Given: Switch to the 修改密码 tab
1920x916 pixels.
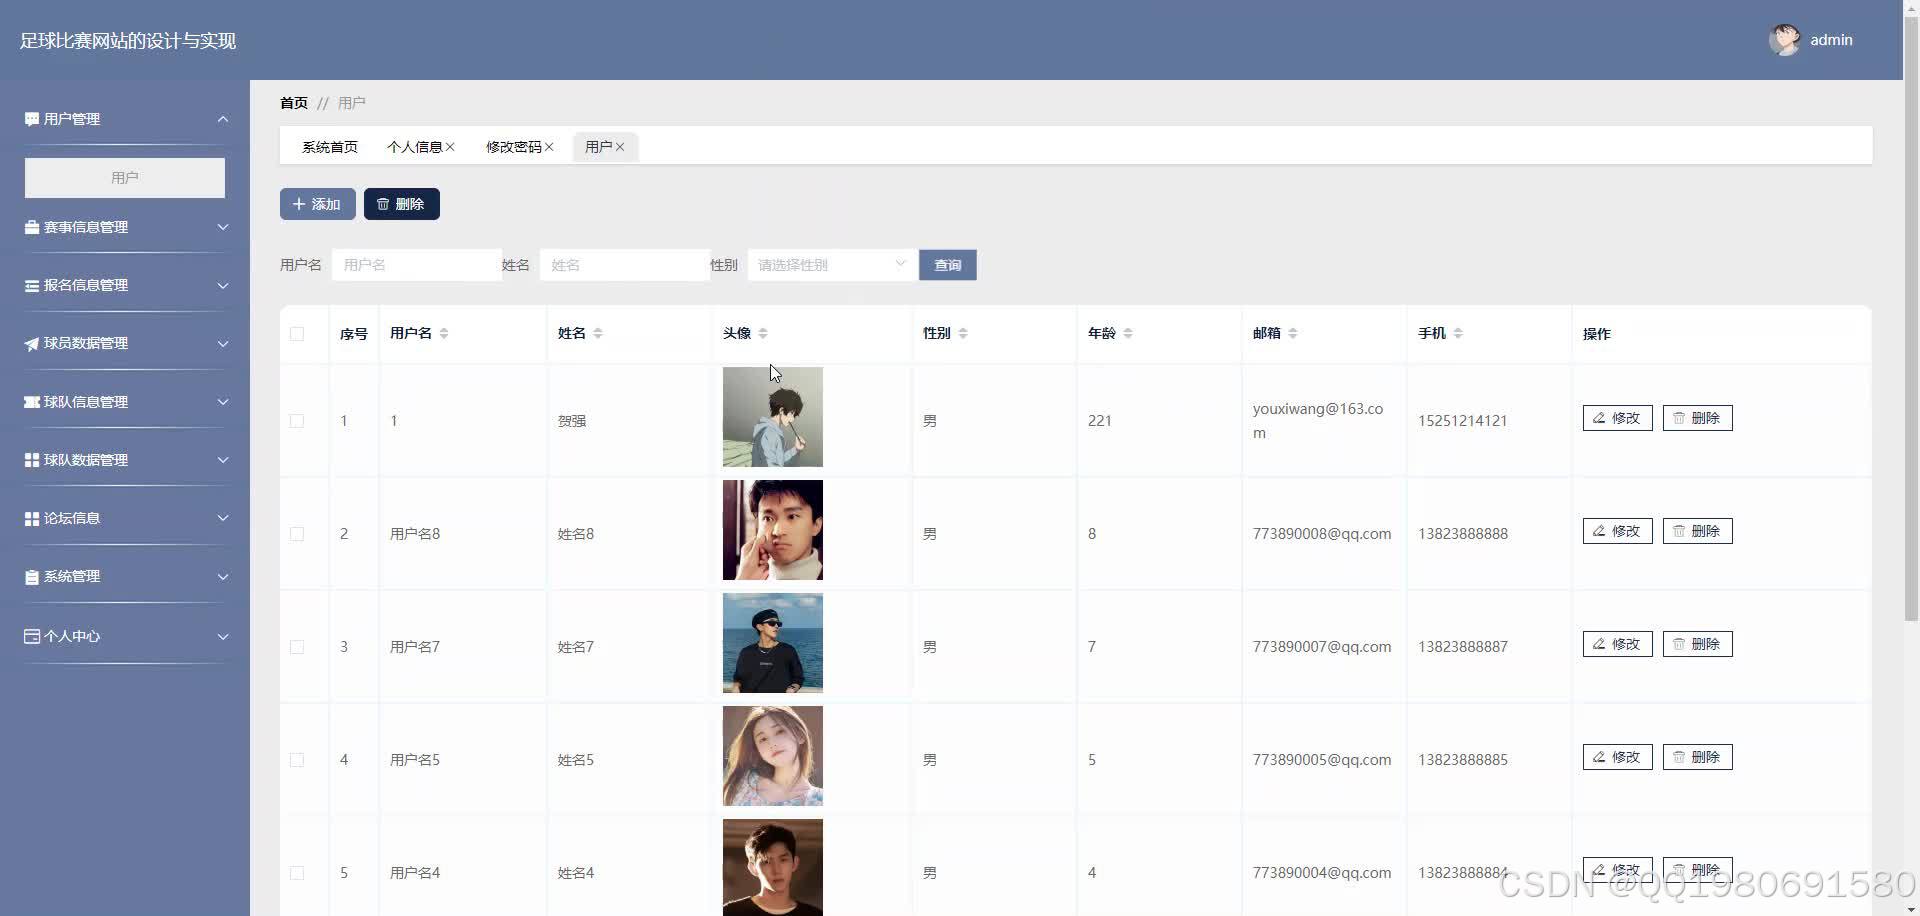Looking at the screenshot, I should pyautogui.click(x=514, y=147).
